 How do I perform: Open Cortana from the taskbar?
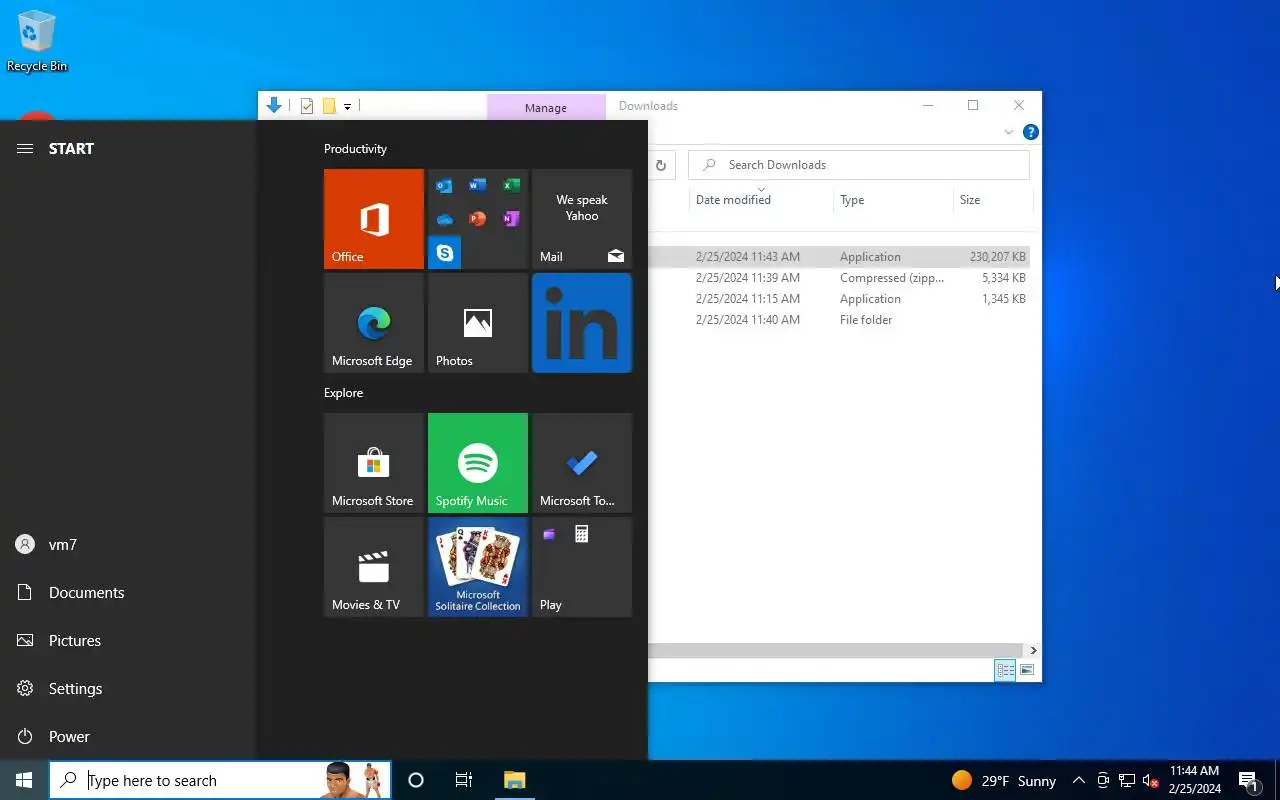(x=416, y=780)
